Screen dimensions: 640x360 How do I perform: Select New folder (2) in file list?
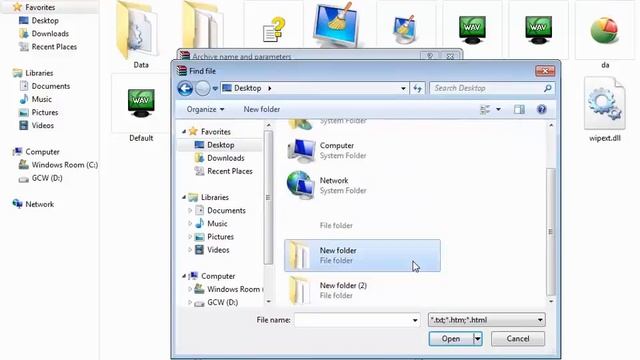coord(362,290)
